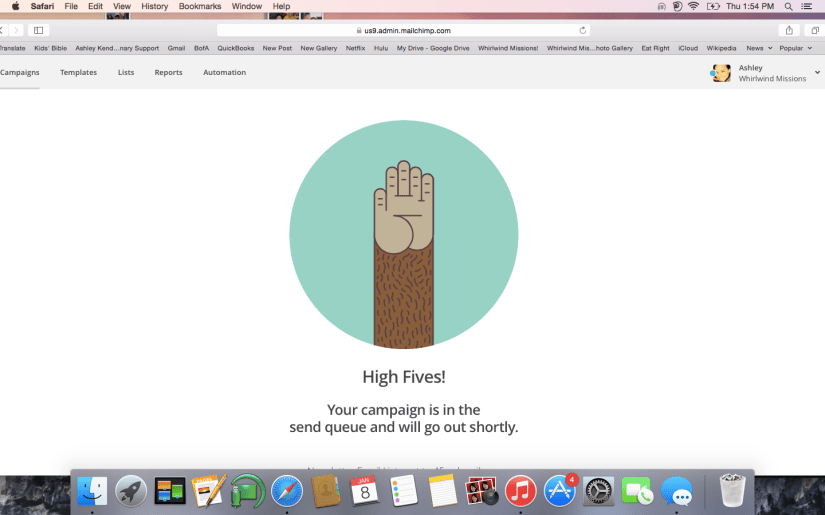Open My Drive - Google Drive bookmark

coord(433,48)
